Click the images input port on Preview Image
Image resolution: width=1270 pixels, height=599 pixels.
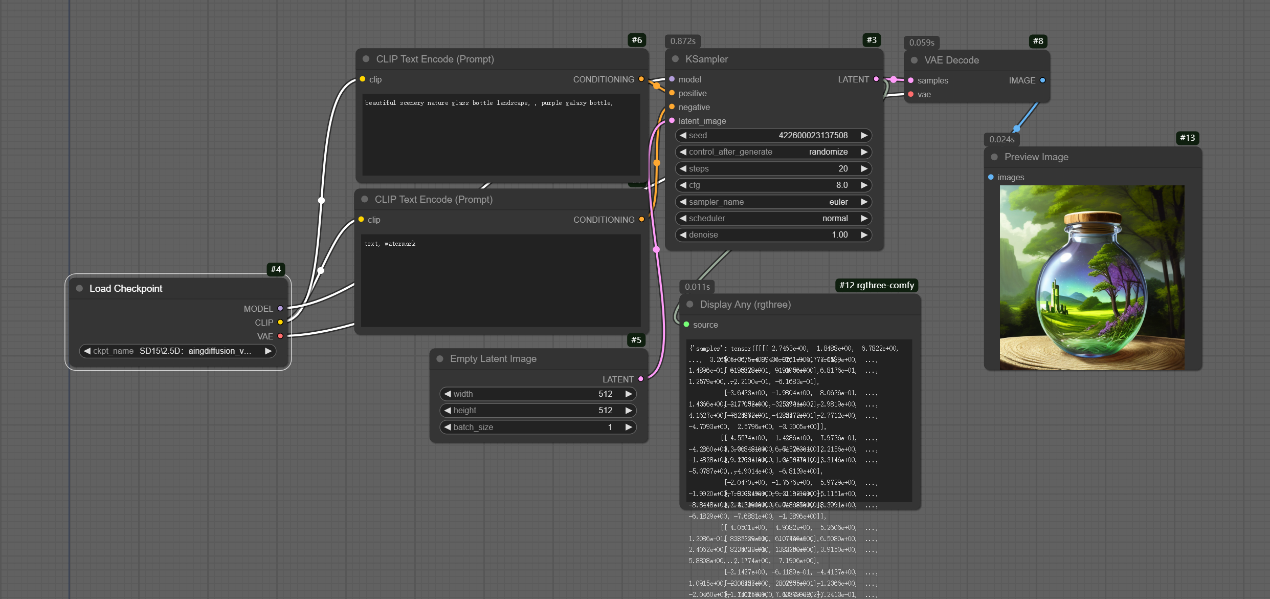click(991, 177)
